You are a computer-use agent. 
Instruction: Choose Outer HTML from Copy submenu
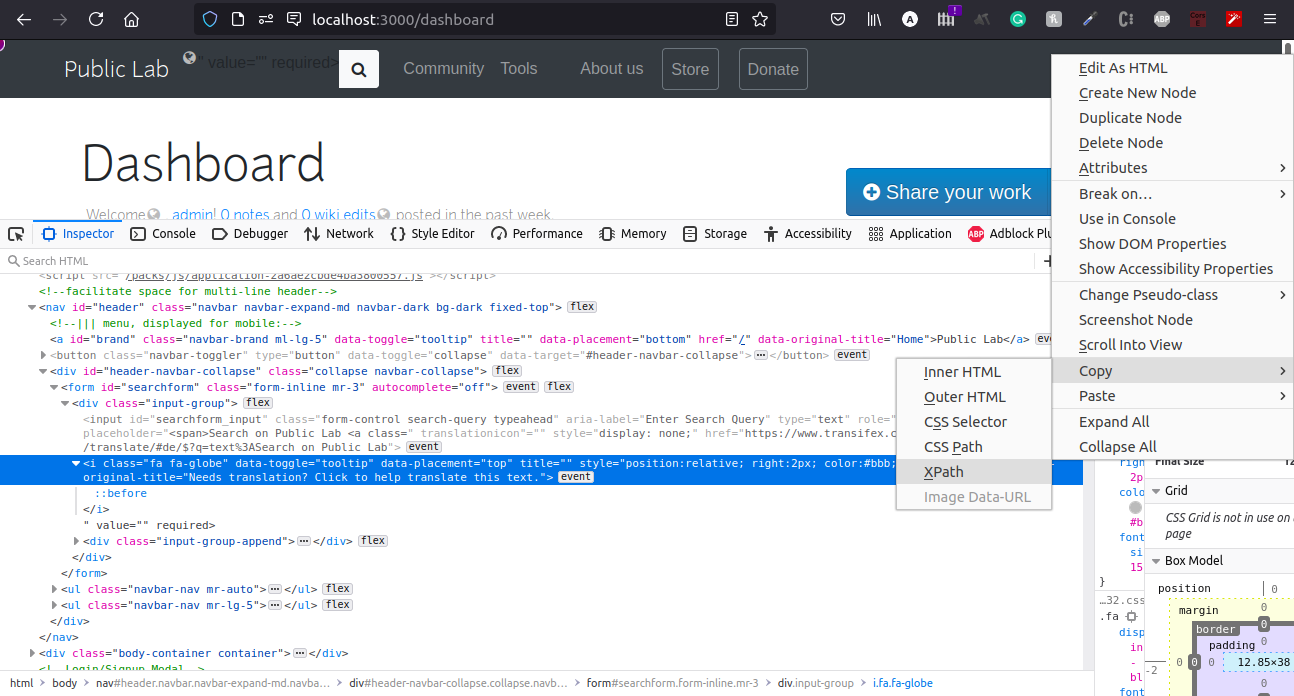974,397
